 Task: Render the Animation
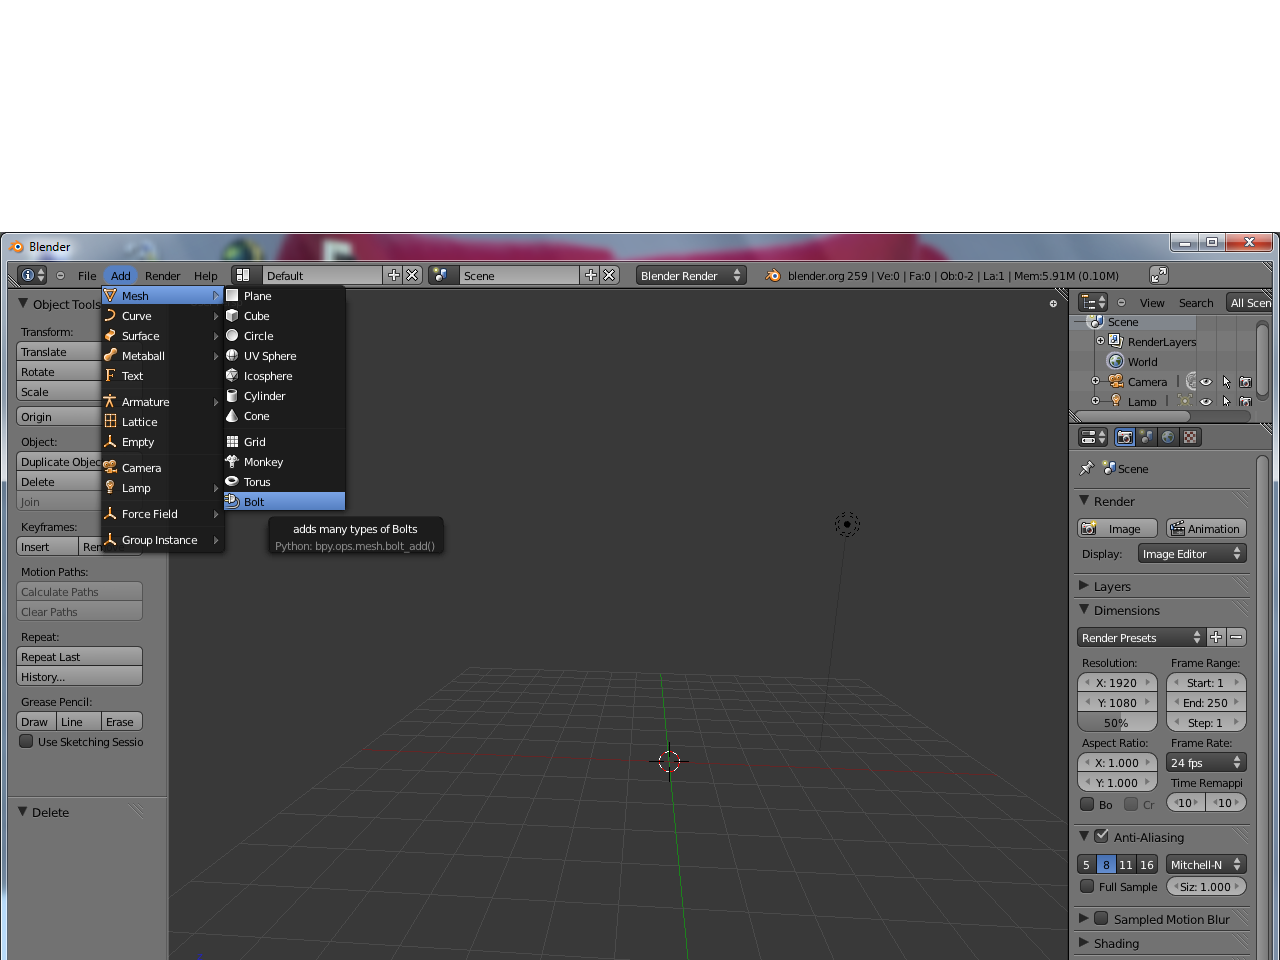(1206, 529)
